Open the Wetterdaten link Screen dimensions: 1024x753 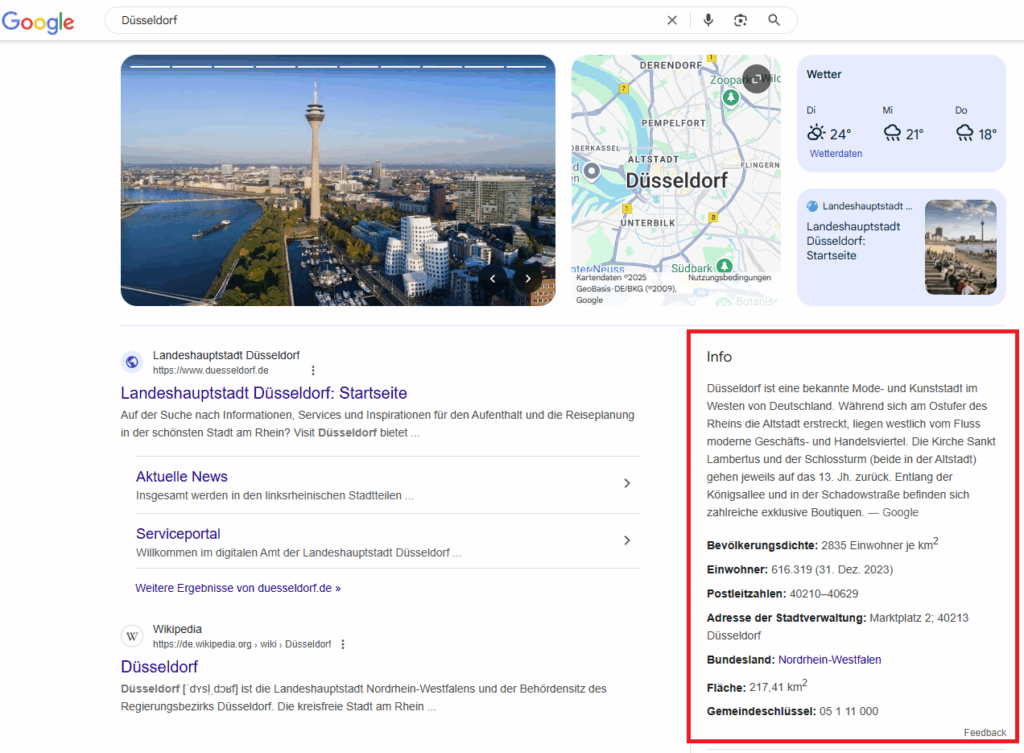pos(835,153)
